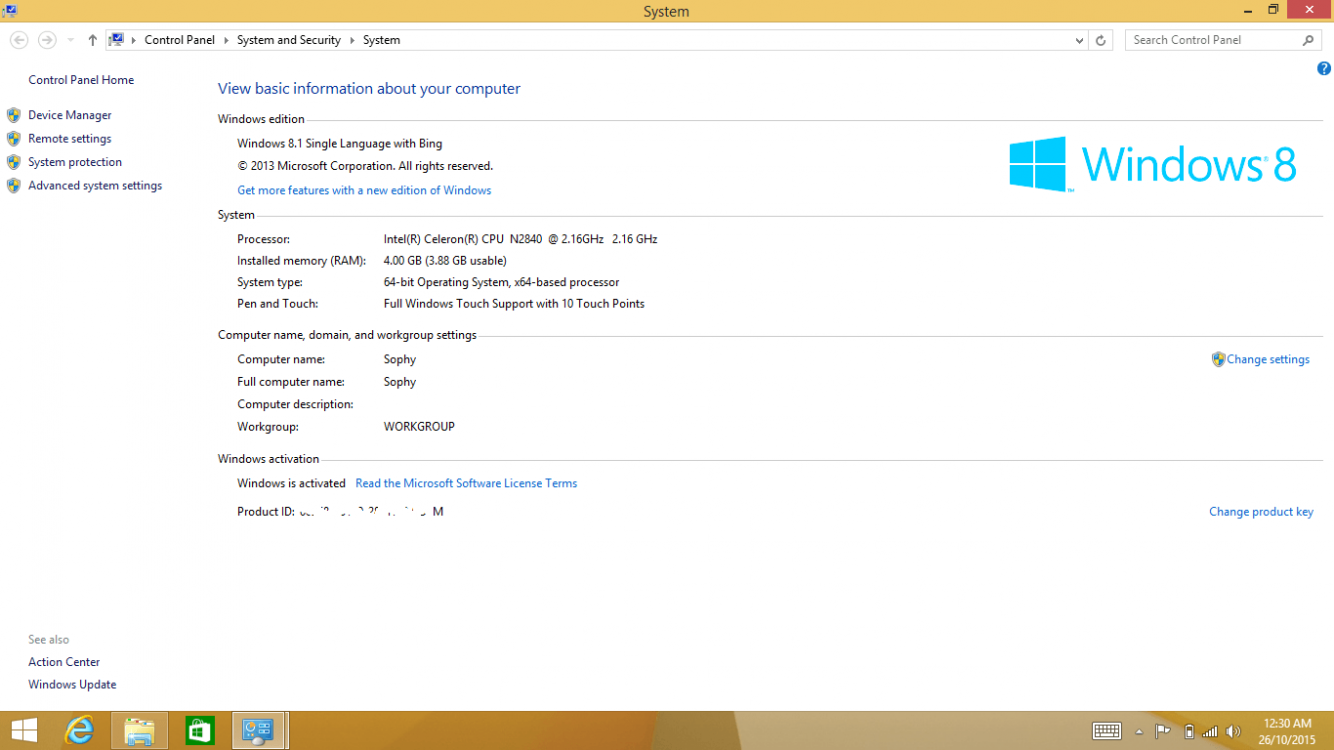Open Internet Explorer from the taskbar
The image size is (1334, 750).
(x=79, y=731)
